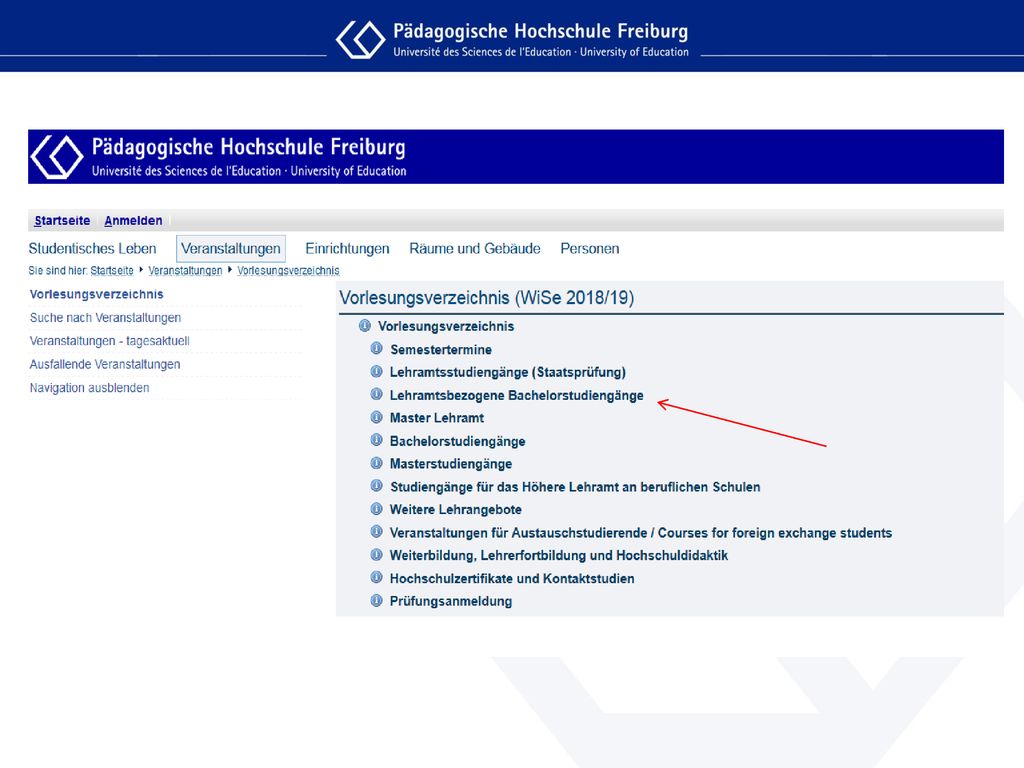Open Weitere Lehrangebote entry

pyautogui.click(x=455, y=510)
